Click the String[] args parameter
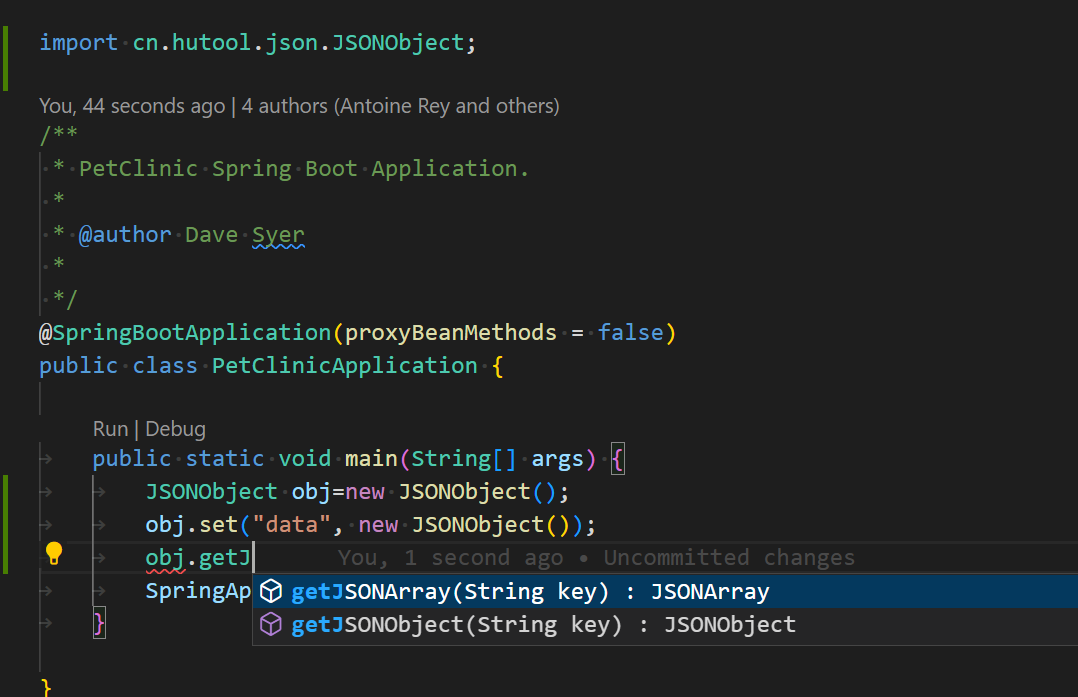Image resolution: width=1078 pixels, height=697 pixels. pos(498,458)
